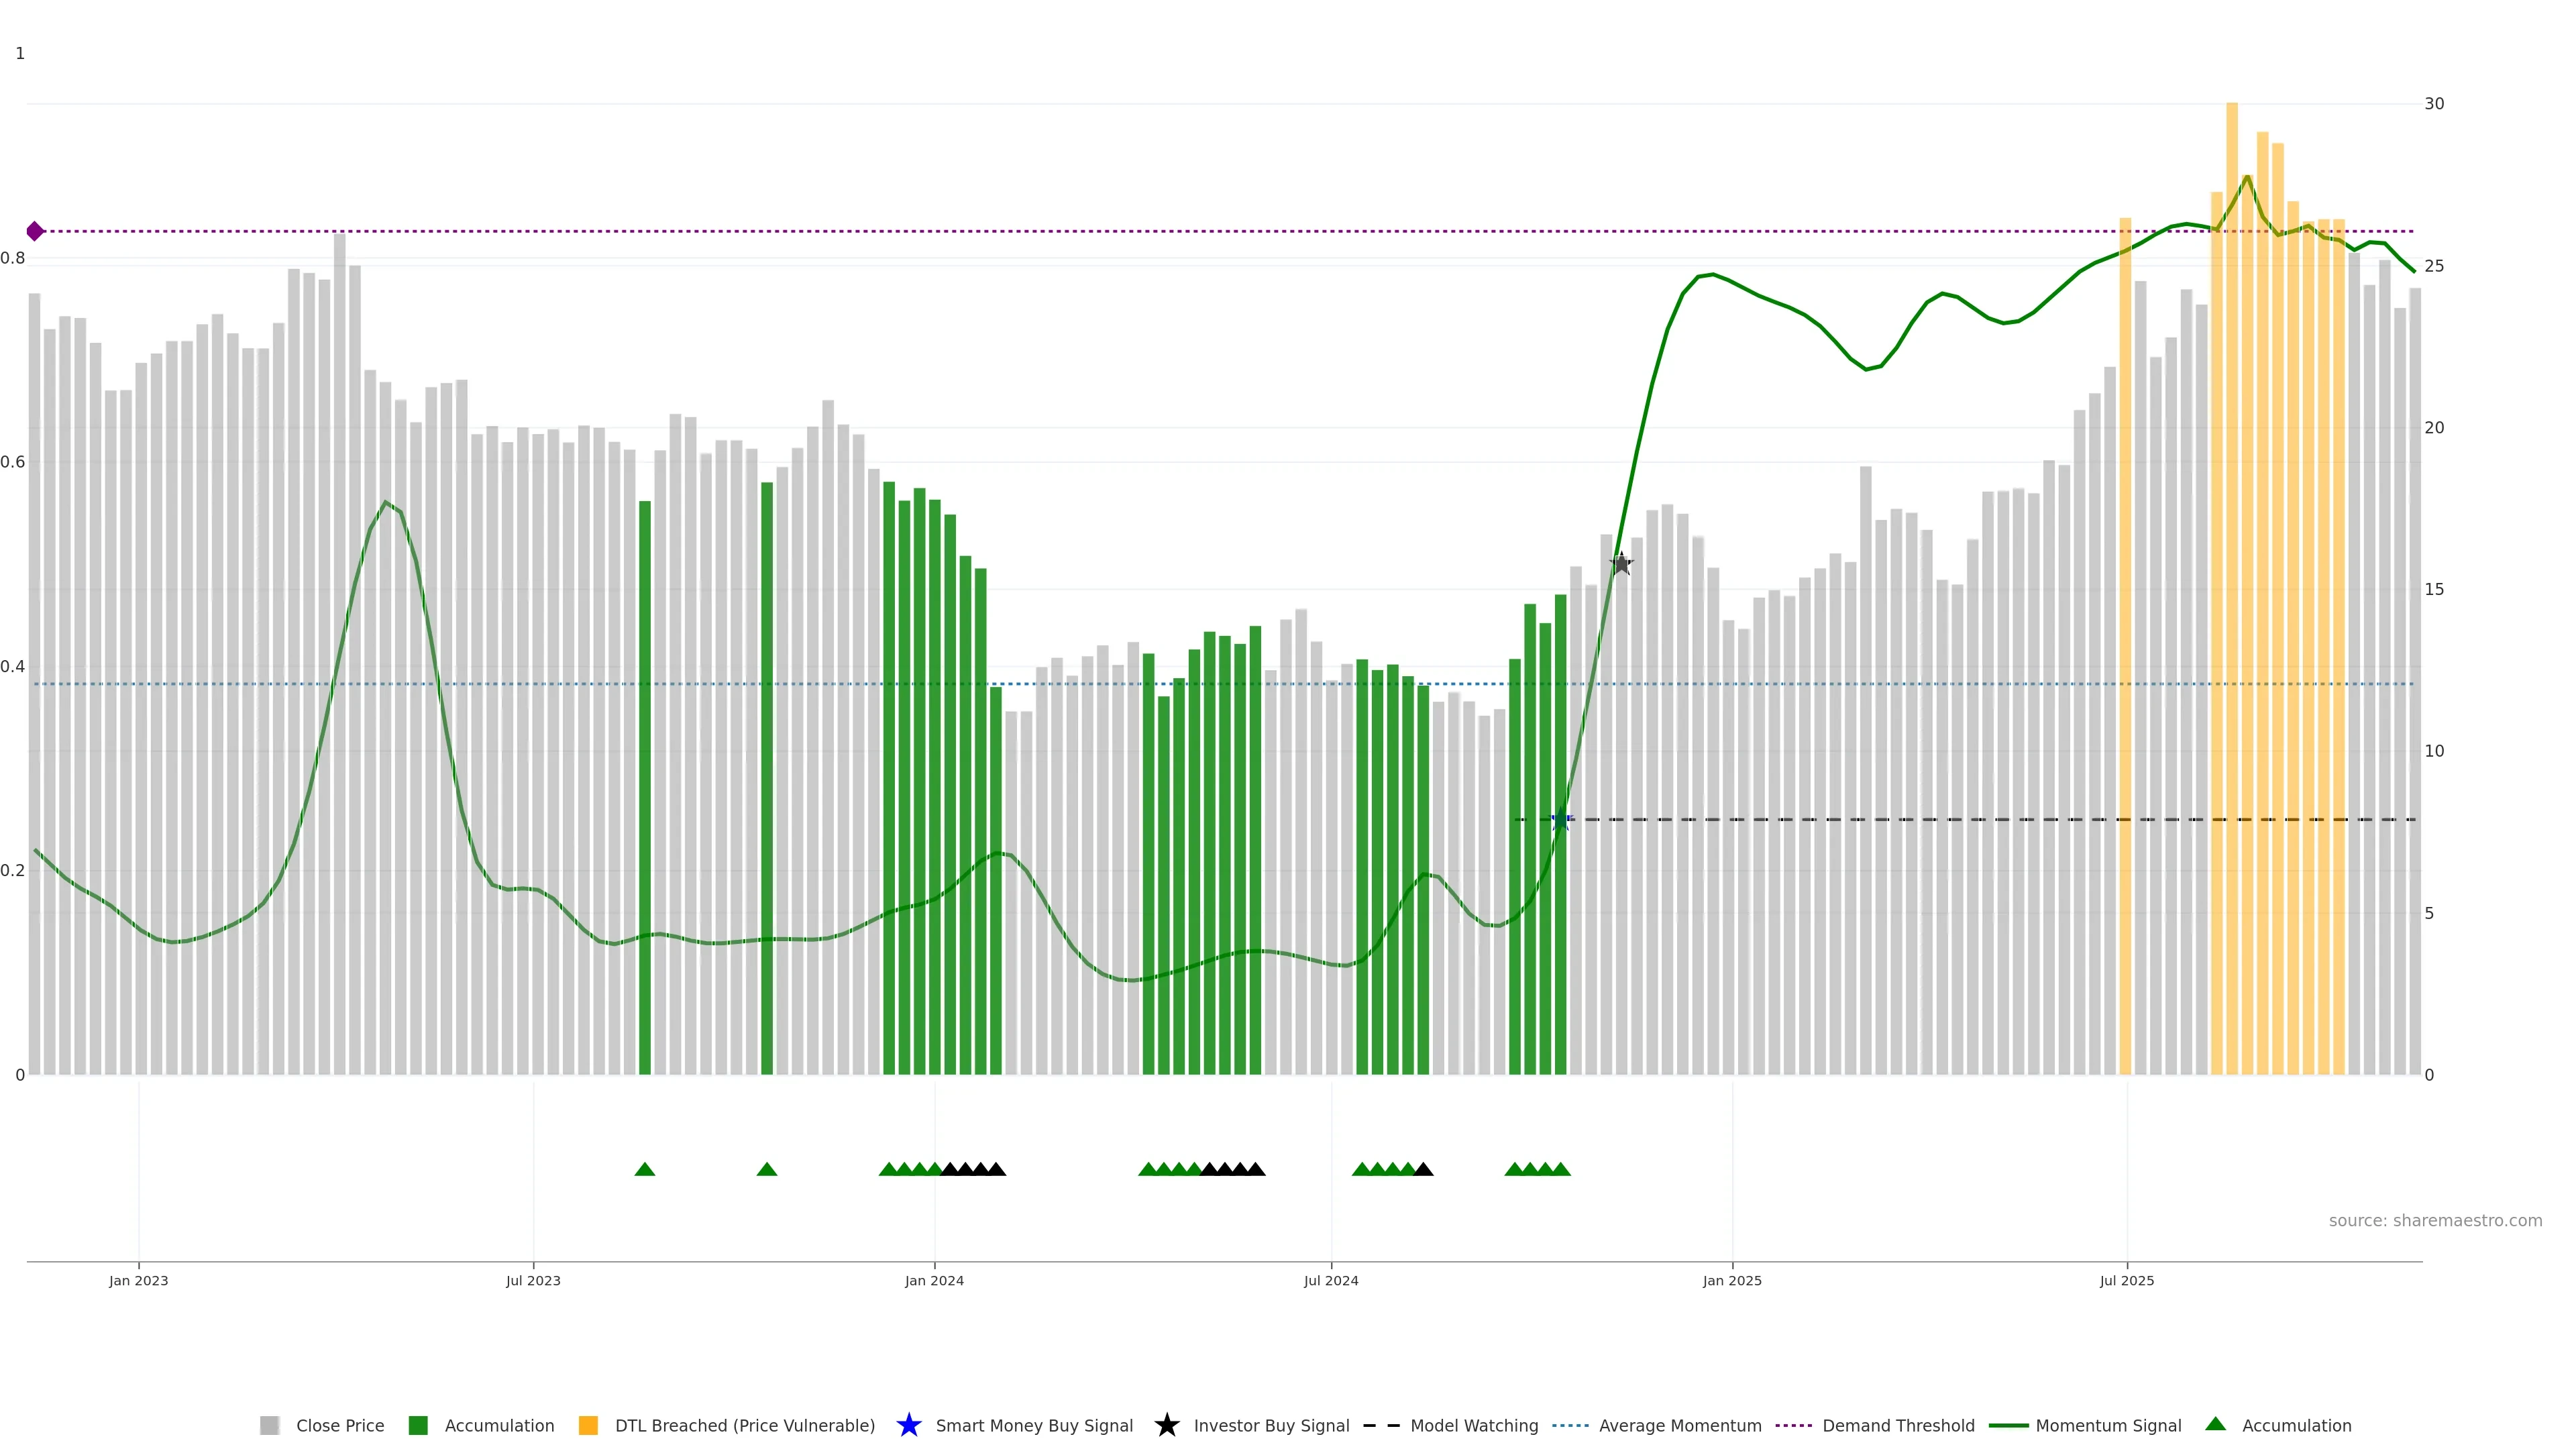Click the Jul 2025 x-axis label

[x=2126, y=1280]
